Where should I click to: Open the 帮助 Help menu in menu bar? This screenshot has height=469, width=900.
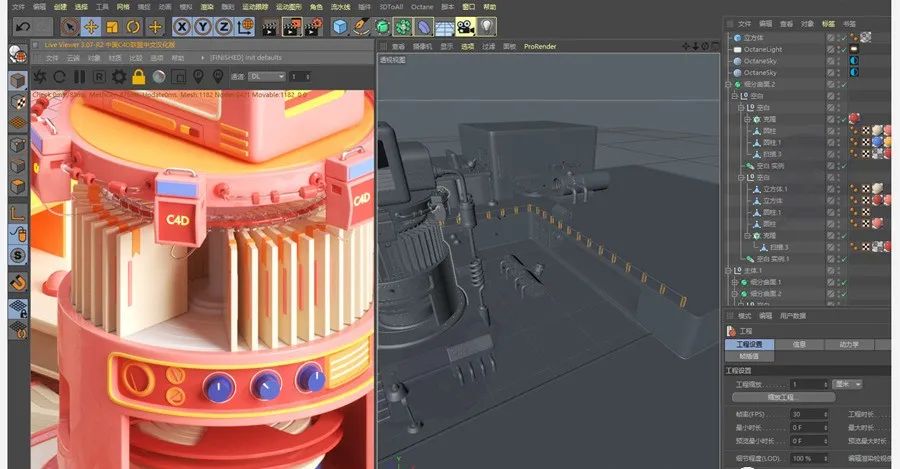[490, 7]
